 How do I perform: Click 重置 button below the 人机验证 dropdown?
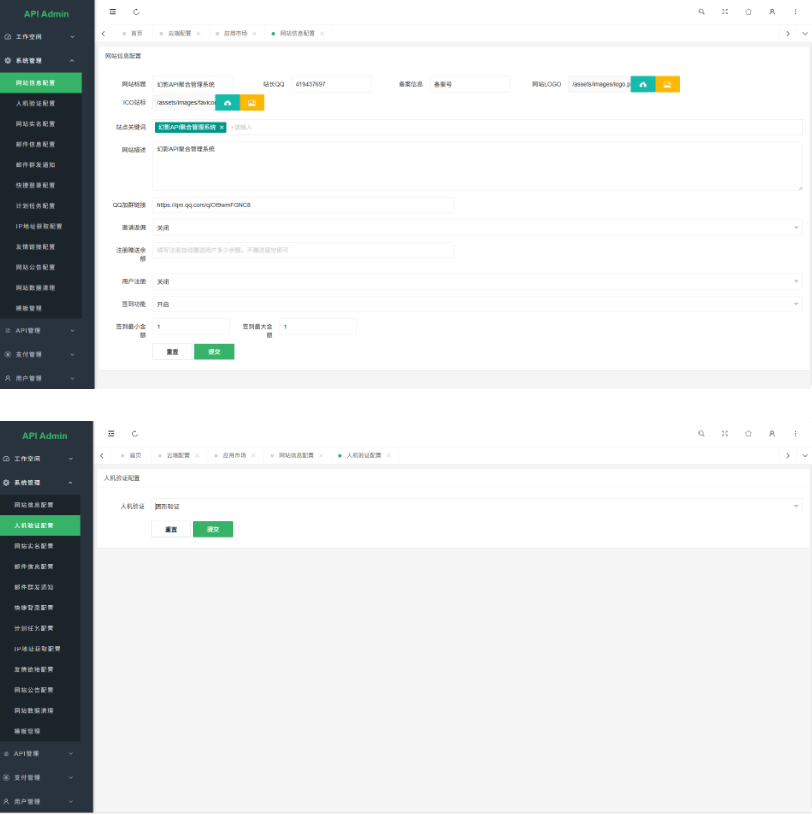pyautogui.click(x=171, y=529)
